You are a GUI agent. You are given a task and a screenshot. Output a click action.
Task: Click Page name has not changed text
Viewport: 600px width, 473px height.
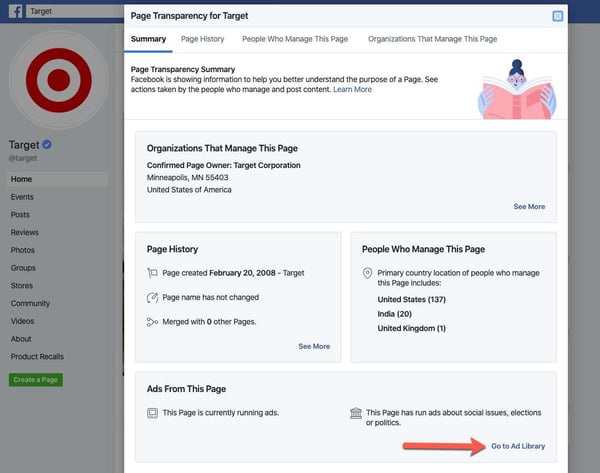(x=210, y=297)
